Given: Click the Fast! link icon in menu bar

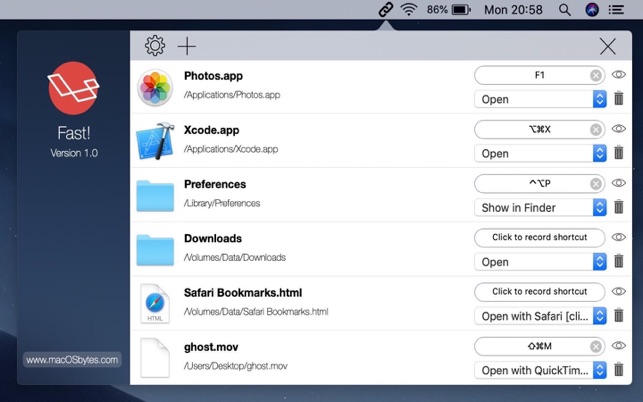Looking at the screenshot, I should (385, 9).
